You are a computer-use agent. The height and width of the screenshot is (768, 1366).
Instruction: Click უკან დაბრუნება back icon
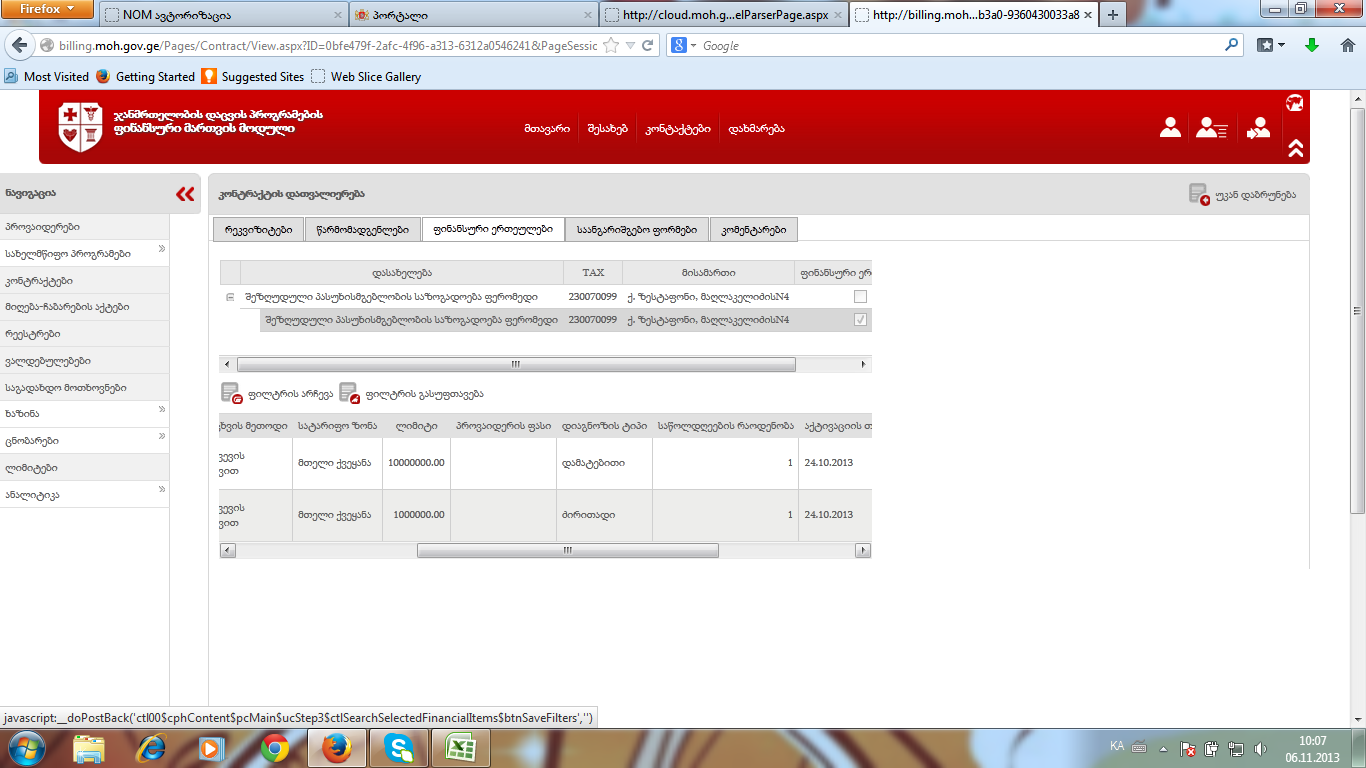(x=1199, y=194)
